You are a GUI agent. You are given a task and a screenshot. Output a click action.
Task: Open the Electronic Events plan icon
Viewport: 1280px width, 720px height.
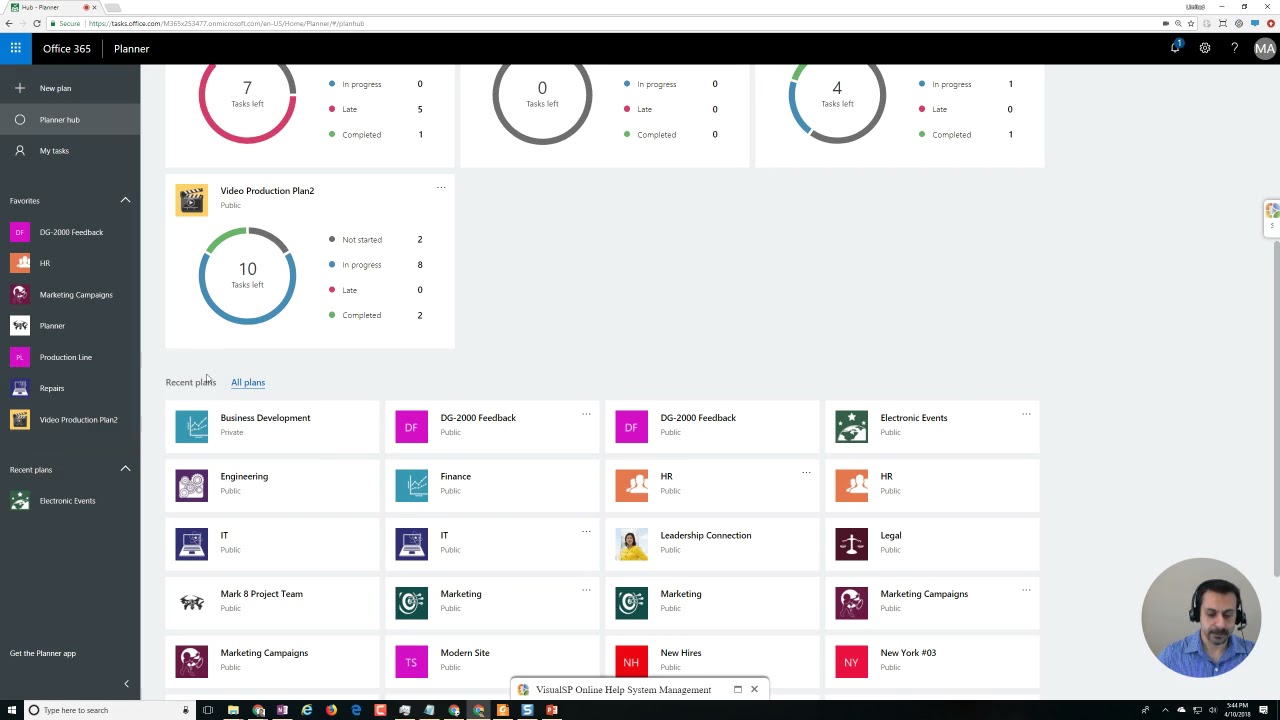(x=852, y=427)
